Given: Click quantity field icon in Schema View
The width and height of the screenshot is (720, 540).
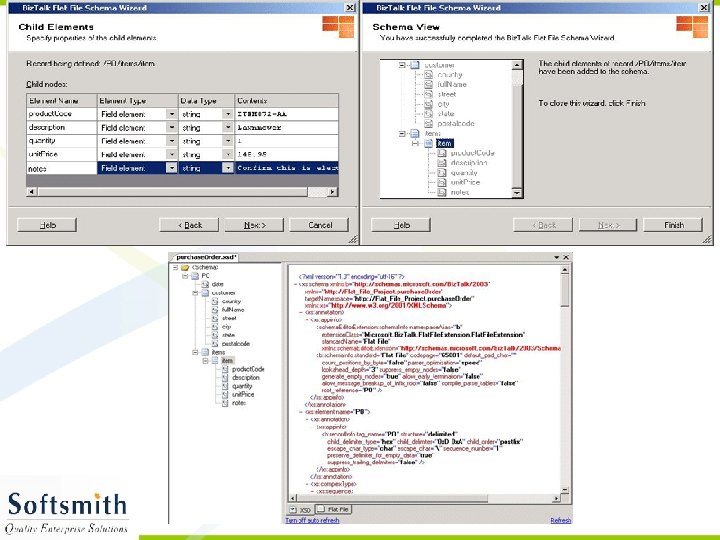Looking at the screenshot, I should [442, 173].
